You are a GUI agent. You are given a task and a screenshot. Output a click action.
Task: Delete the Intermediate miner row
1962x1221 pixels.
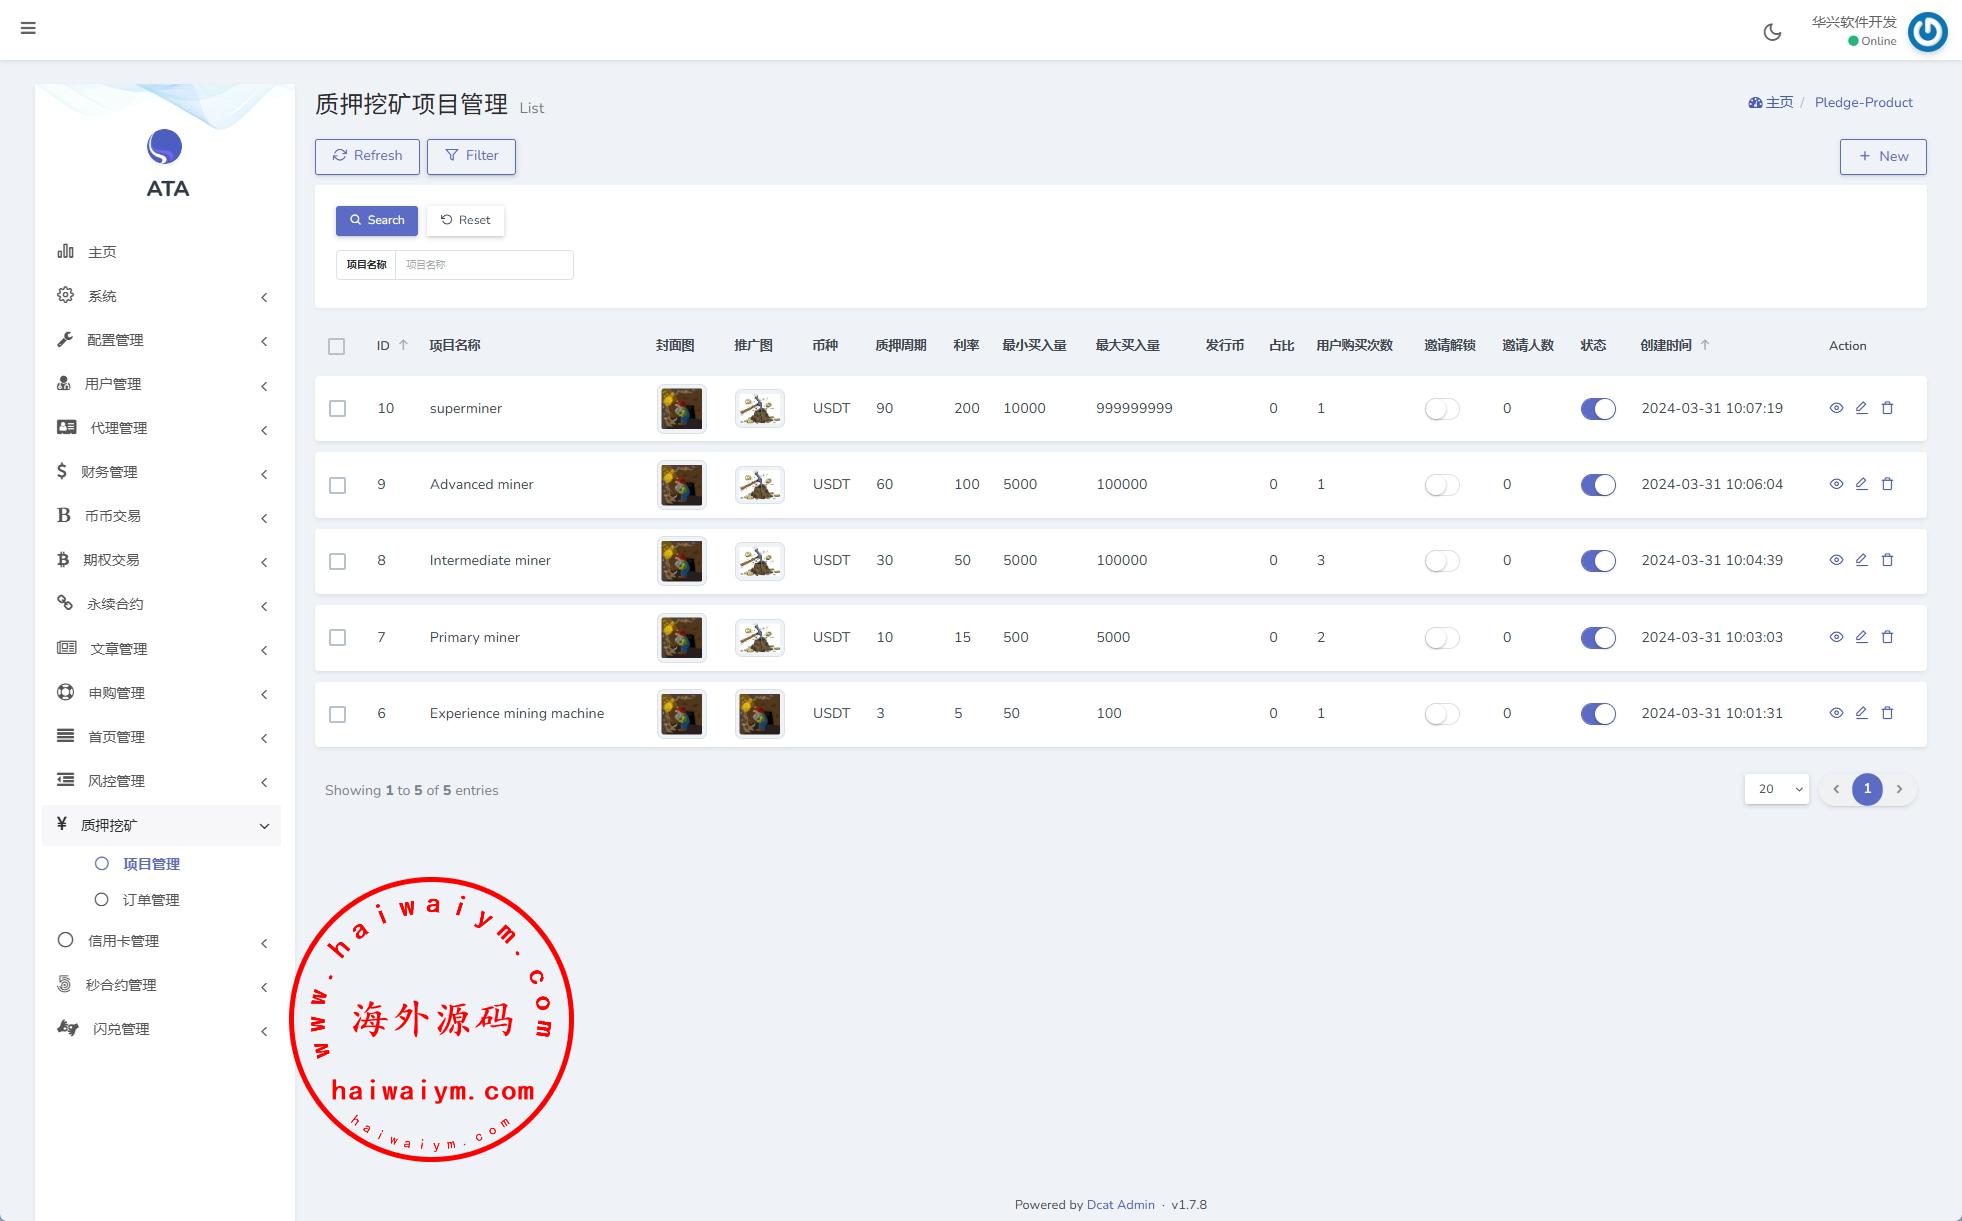[x=1887, y=560]
